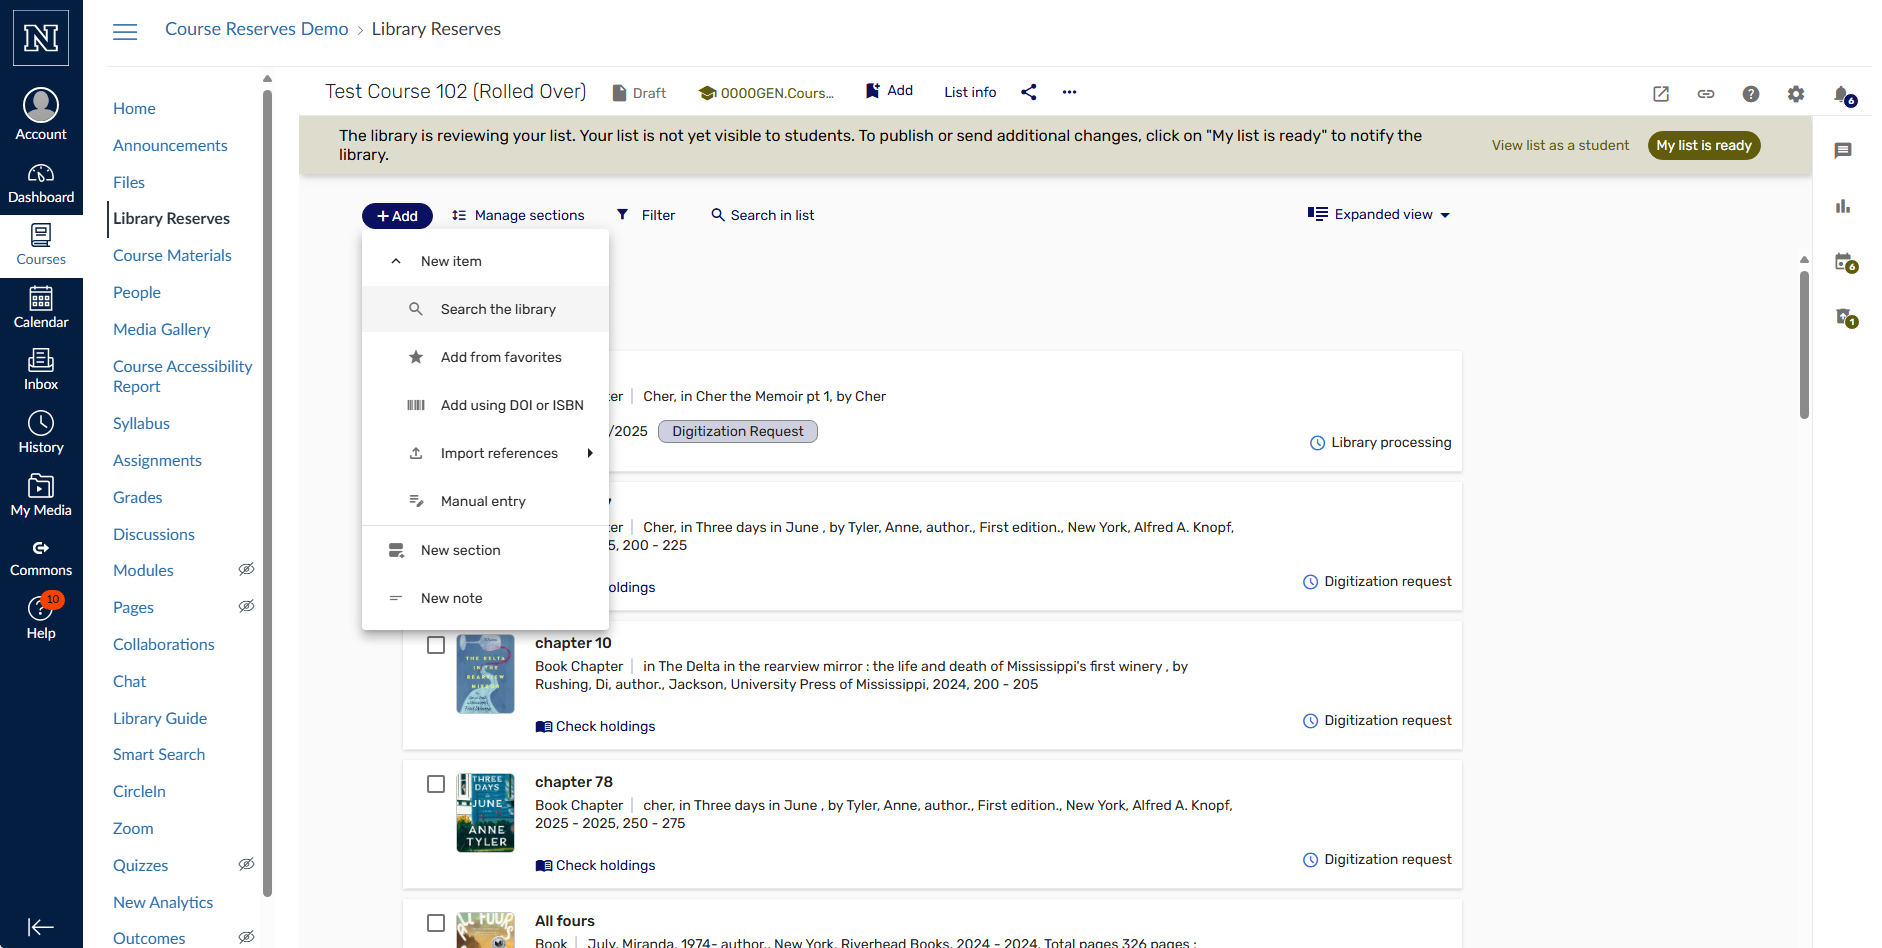Open the comments panel icon
1882x948 pixels.
pyautogui.click(x=1843, y=151)
